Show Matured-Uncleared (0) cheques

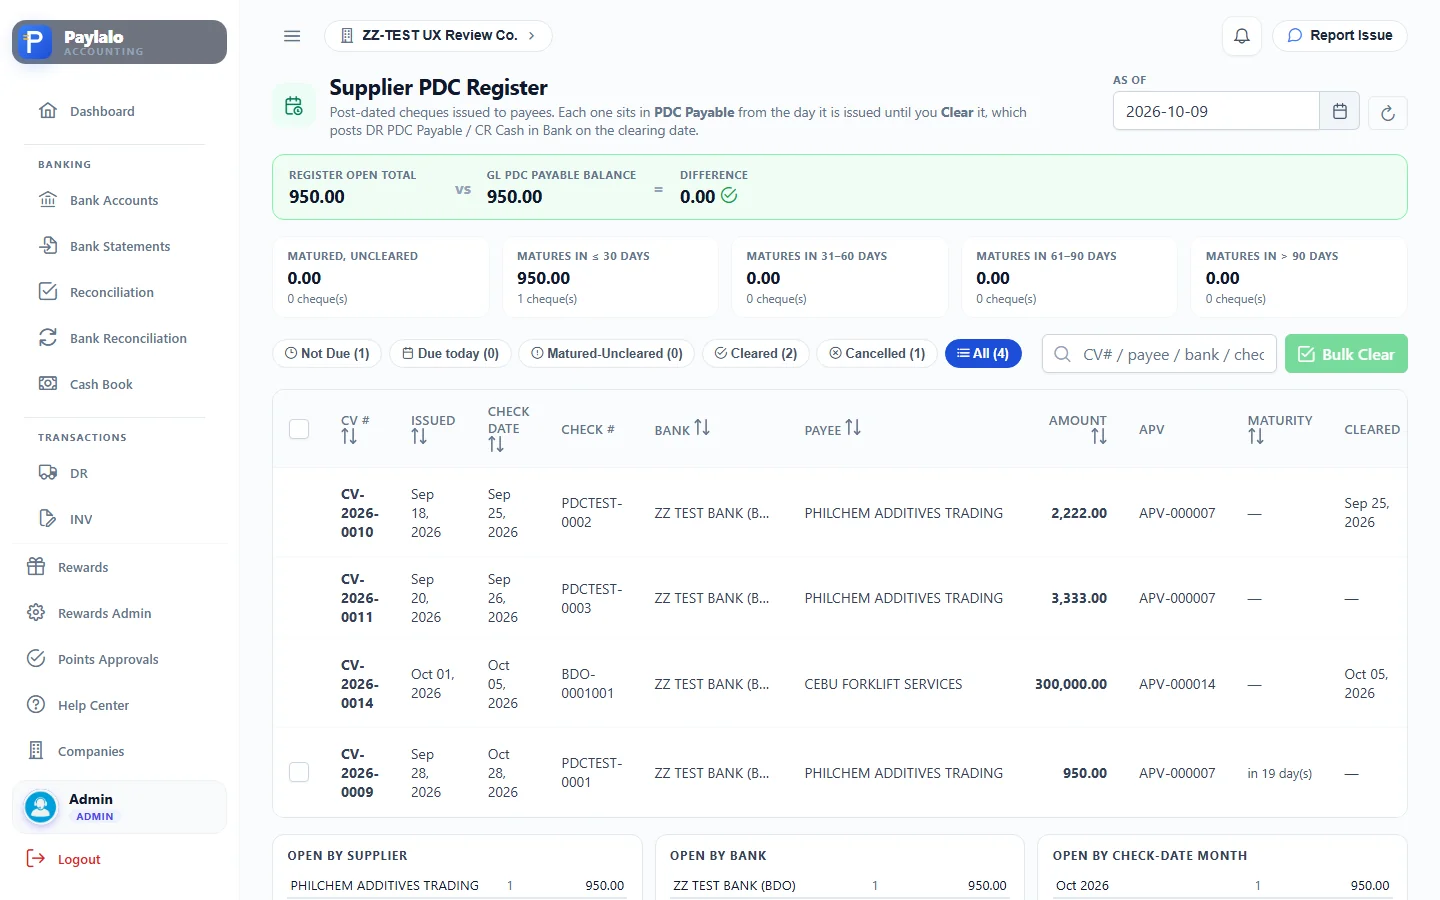tap(607, 353)
